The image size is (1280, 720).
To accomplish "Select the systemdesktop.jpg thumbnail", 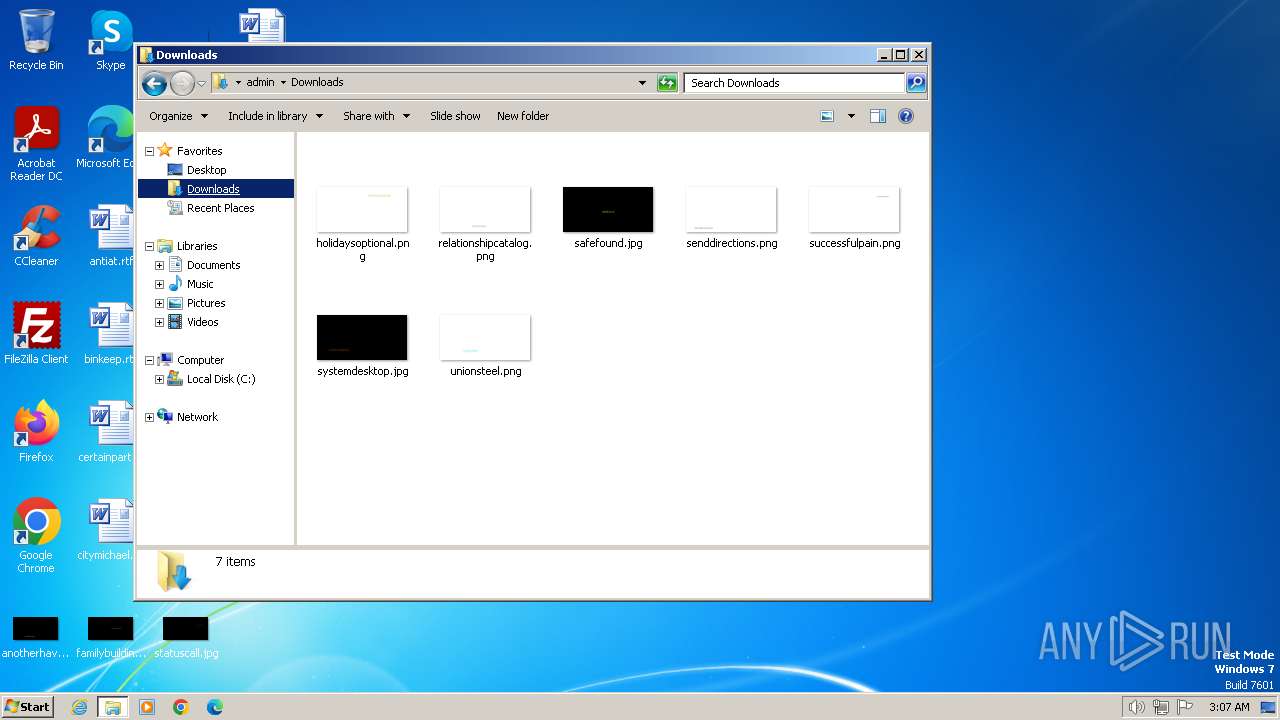I will click(362, 338).
